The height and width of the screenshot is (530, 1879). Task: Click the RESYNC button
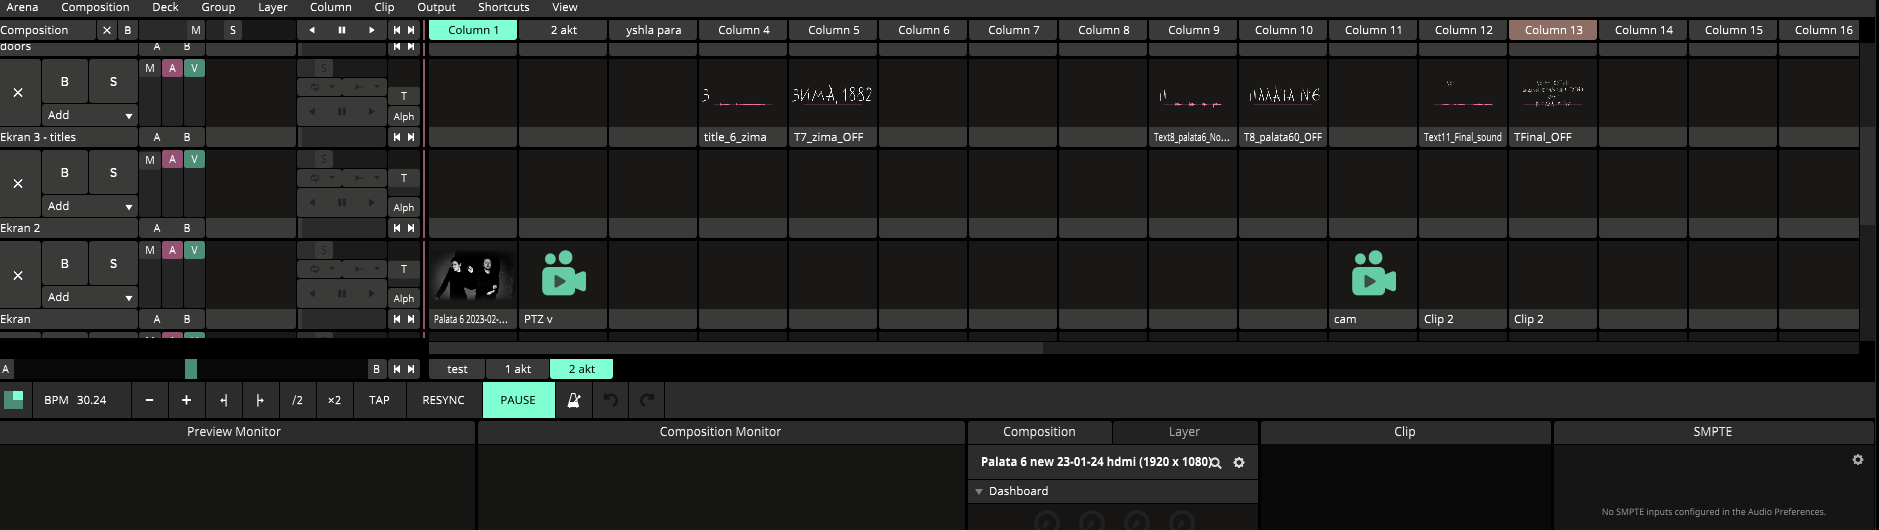(x=443, y=400)
